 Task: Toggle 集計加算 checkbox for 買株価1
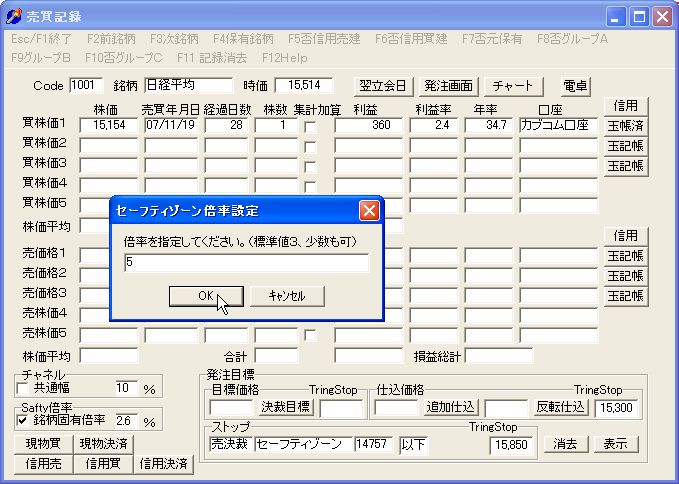[311, 127]
